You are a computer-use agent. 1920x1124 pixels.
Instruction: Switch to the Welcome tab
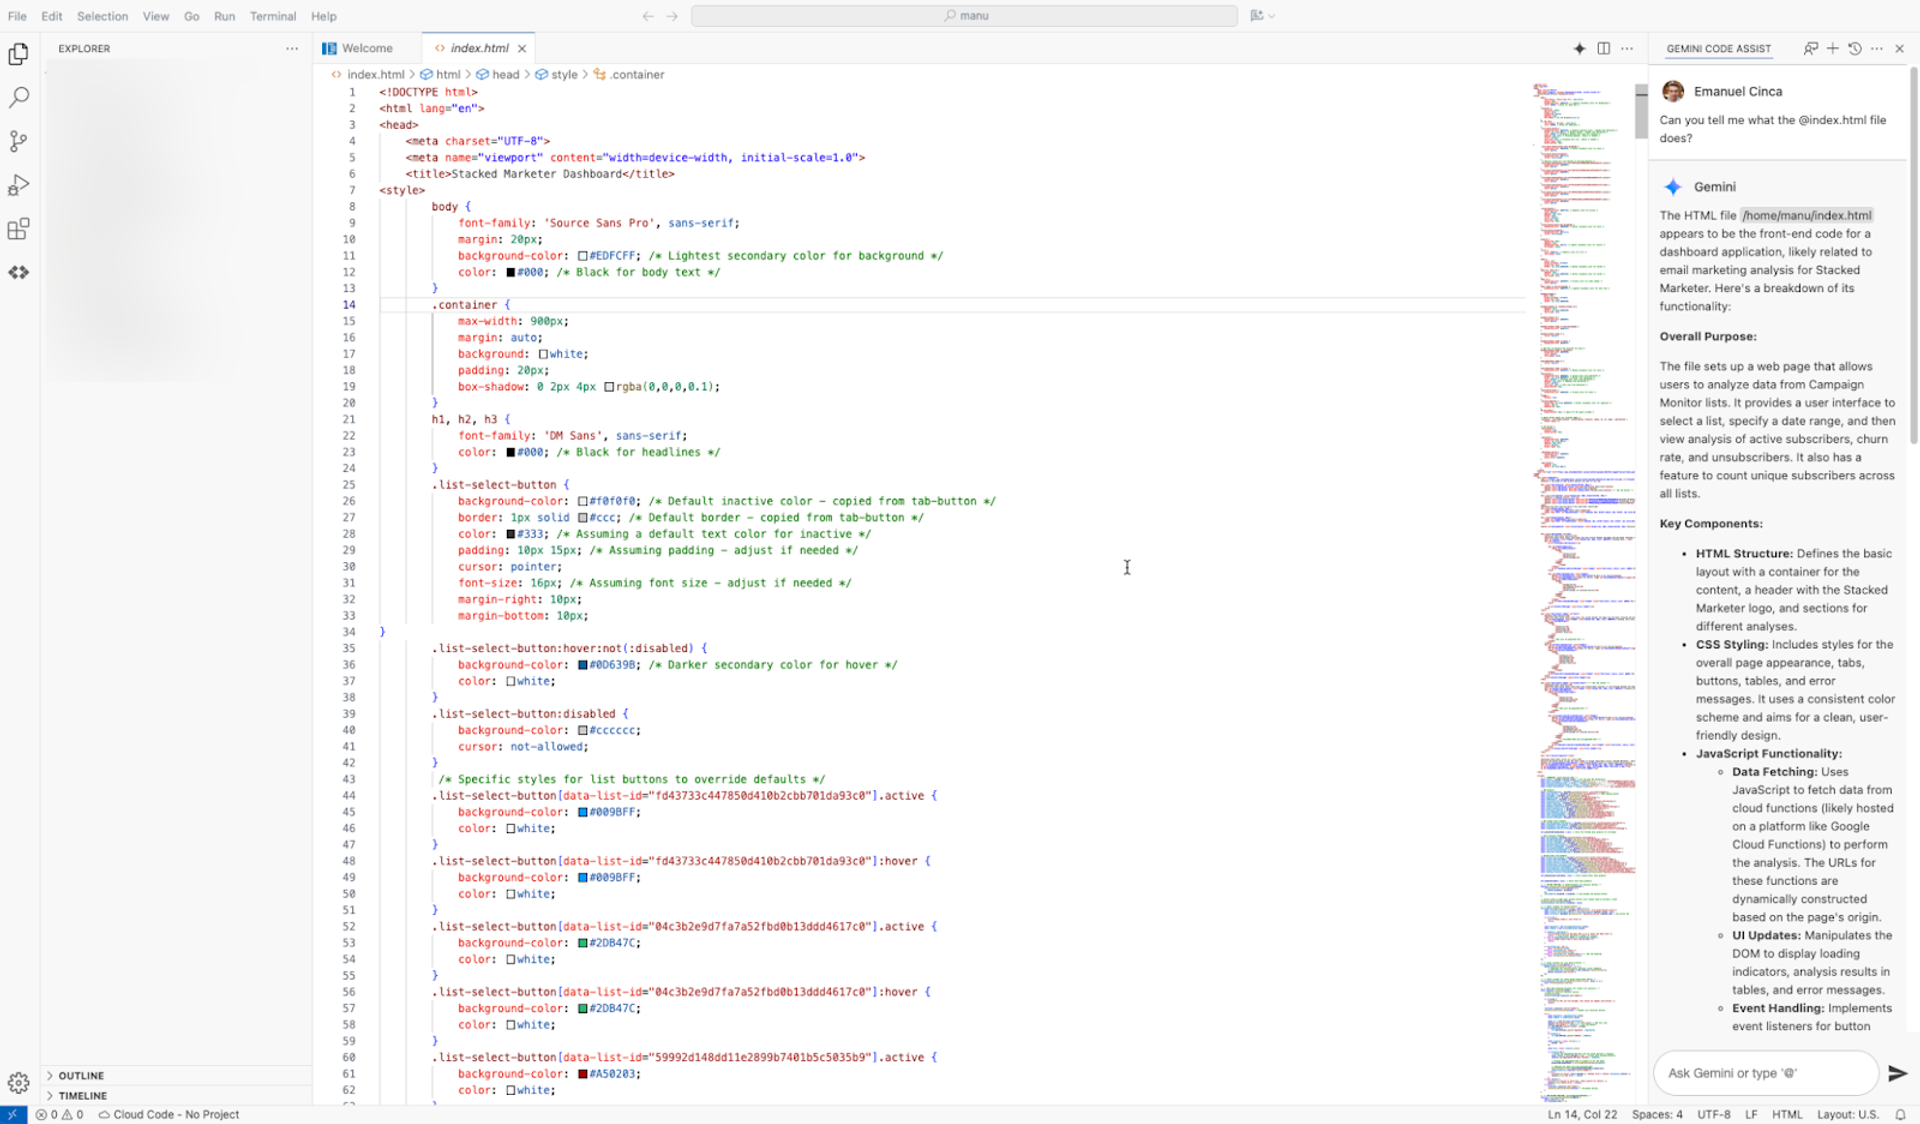(x=366, y=48)
